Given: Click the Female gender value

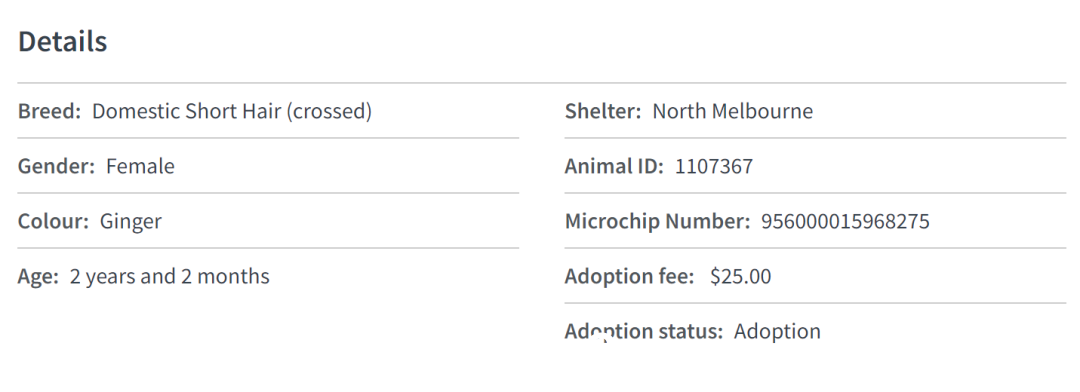Looking at the screenshot, I should [141, 166].
